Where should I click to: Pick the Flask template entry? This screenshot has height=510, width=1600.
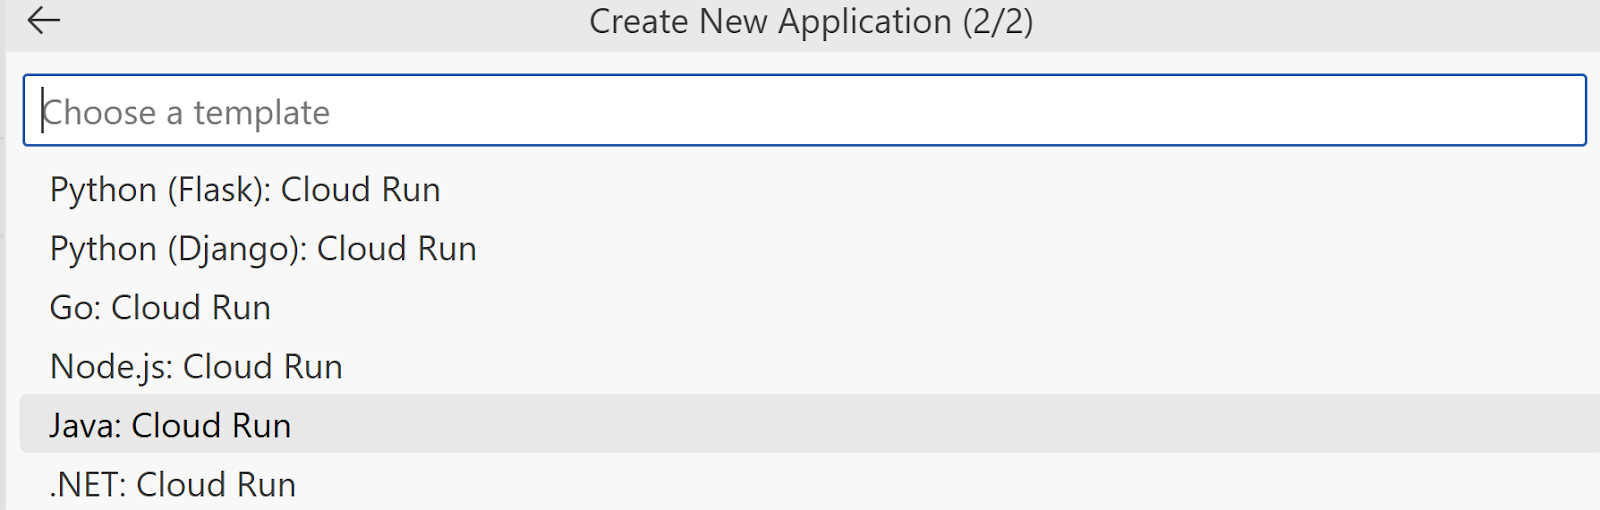[245, 190]
